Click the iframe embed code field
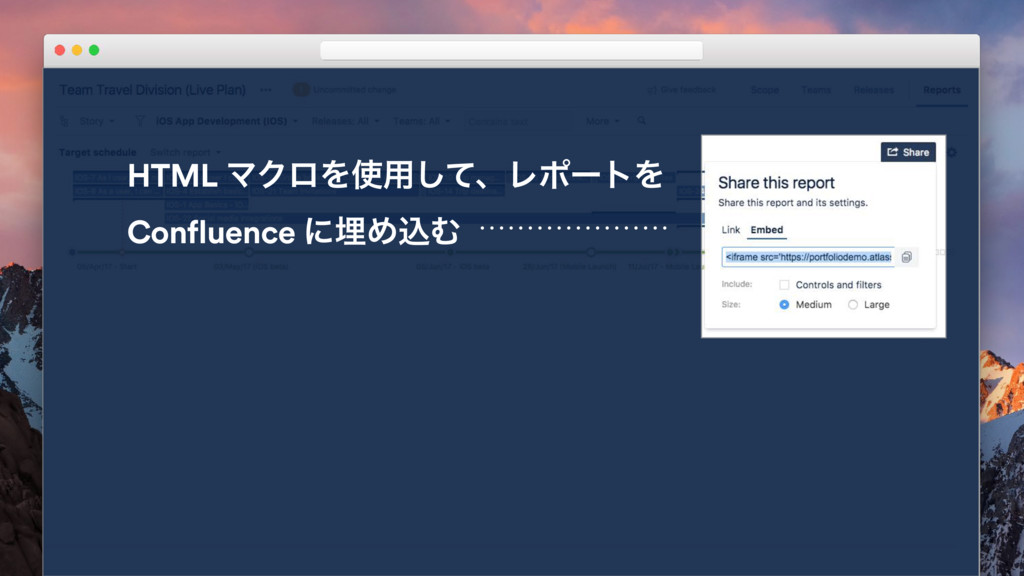 coord(808,257)
